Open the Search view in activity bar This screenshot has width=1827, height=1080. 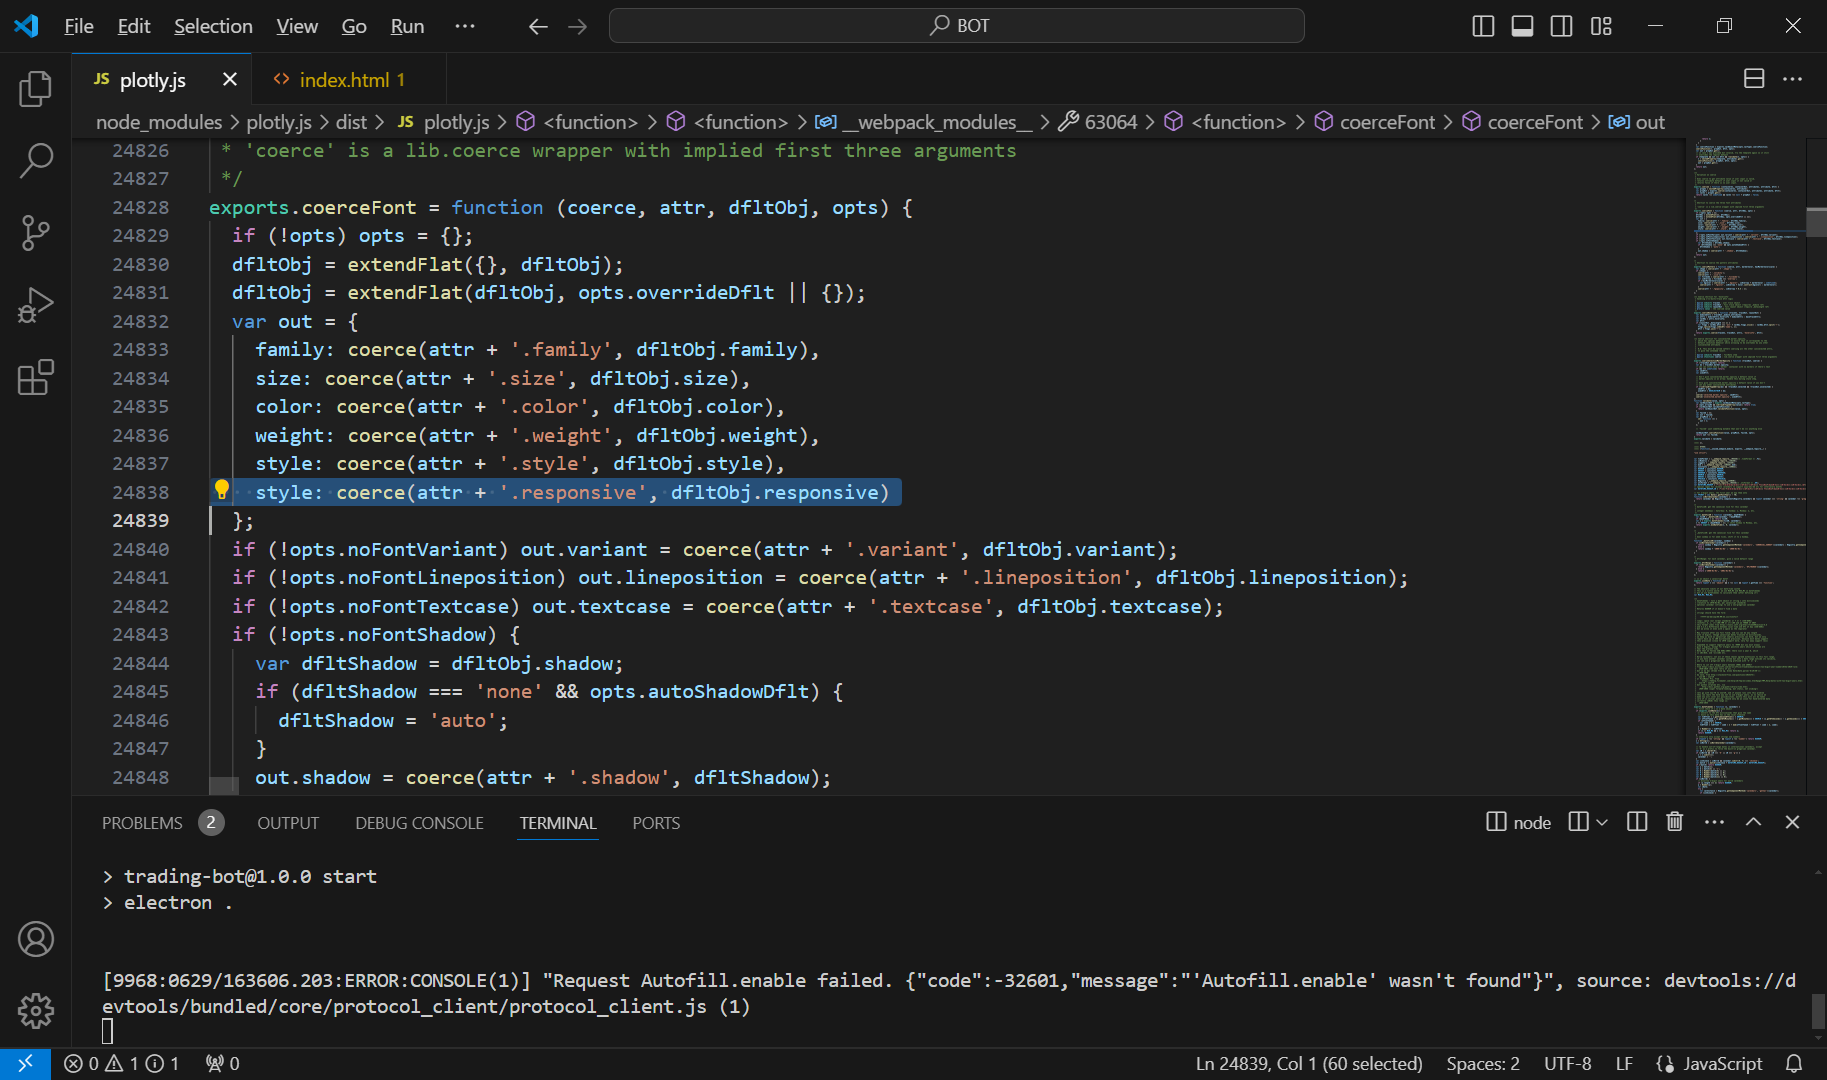coord(36,160)
